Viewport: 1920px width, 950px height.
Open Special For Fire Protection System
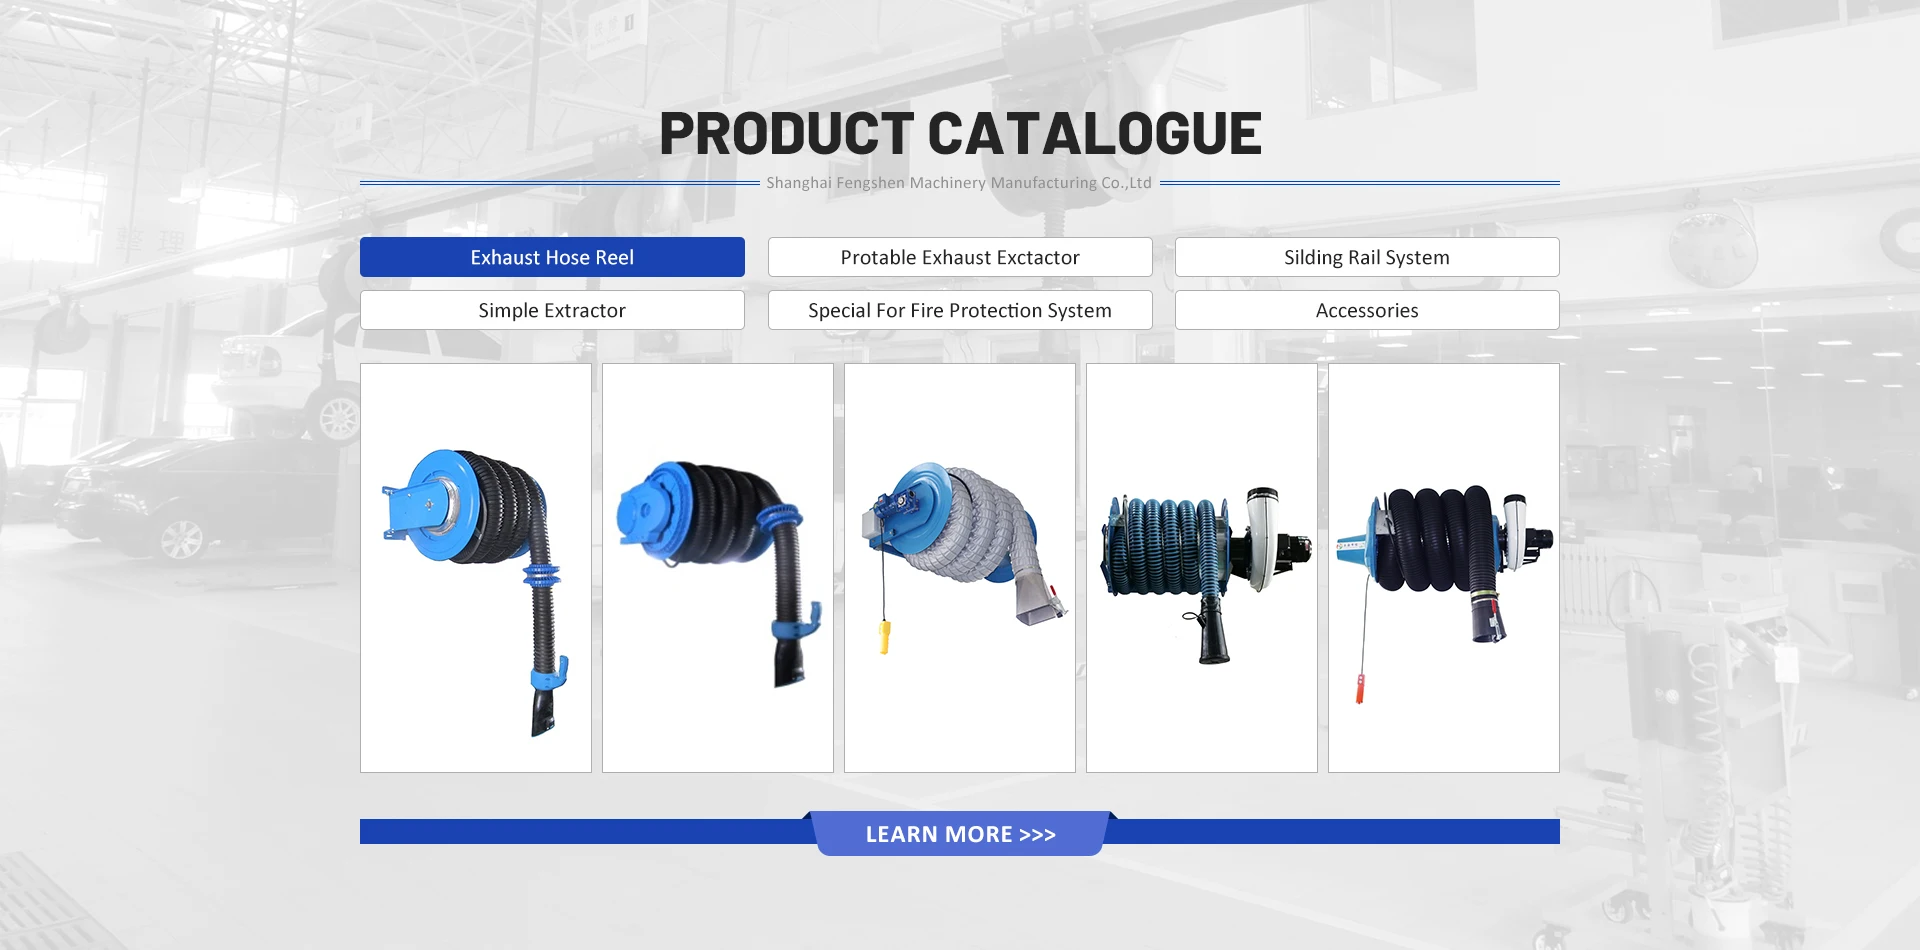click(960, 310)
